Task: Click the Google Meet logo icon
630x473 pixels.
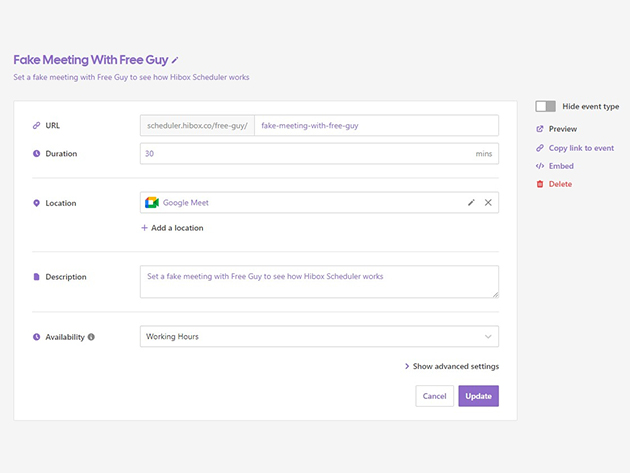Action: 152,203
